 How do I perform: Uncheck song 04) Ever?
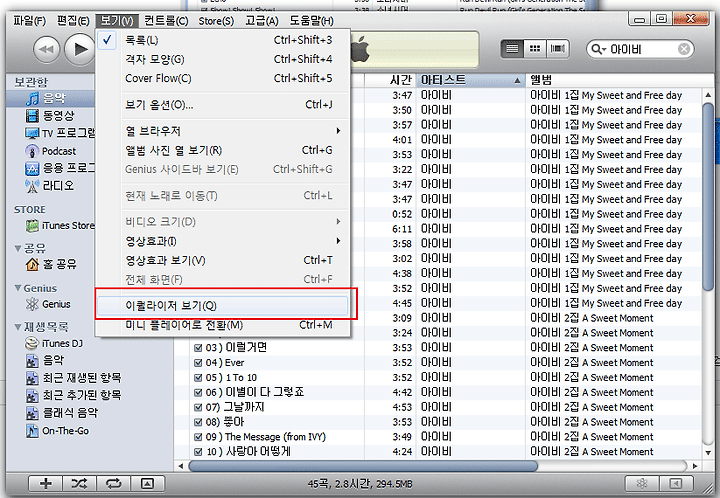(198, 363)
